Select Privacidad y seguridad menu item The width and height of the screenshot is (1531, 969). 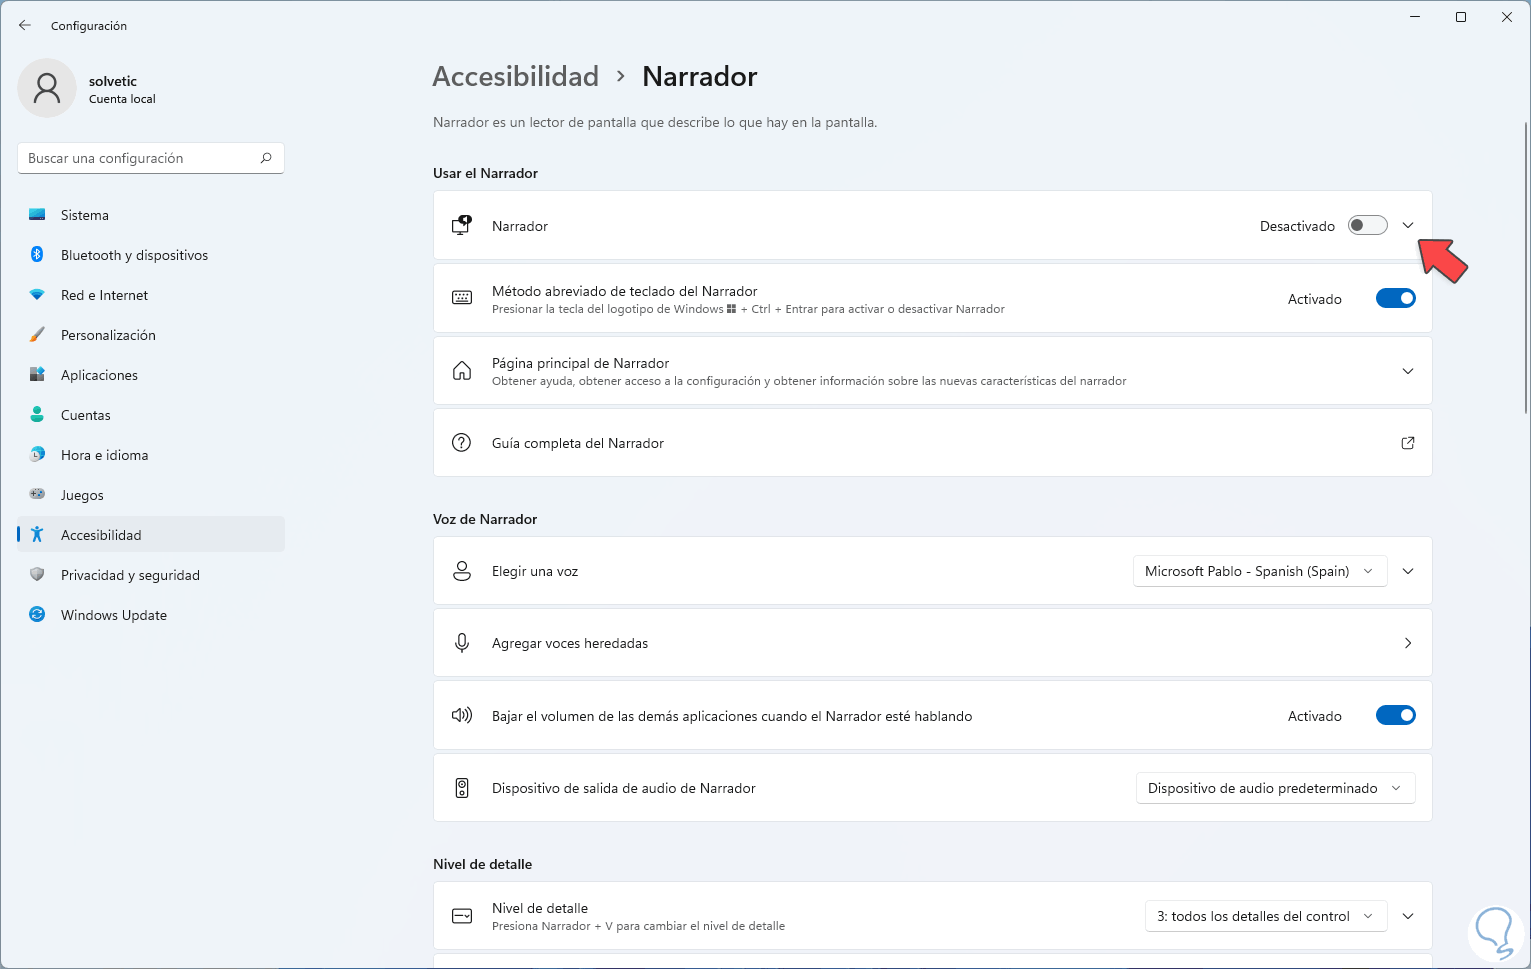pyautogui.click(x=130, y=575)
